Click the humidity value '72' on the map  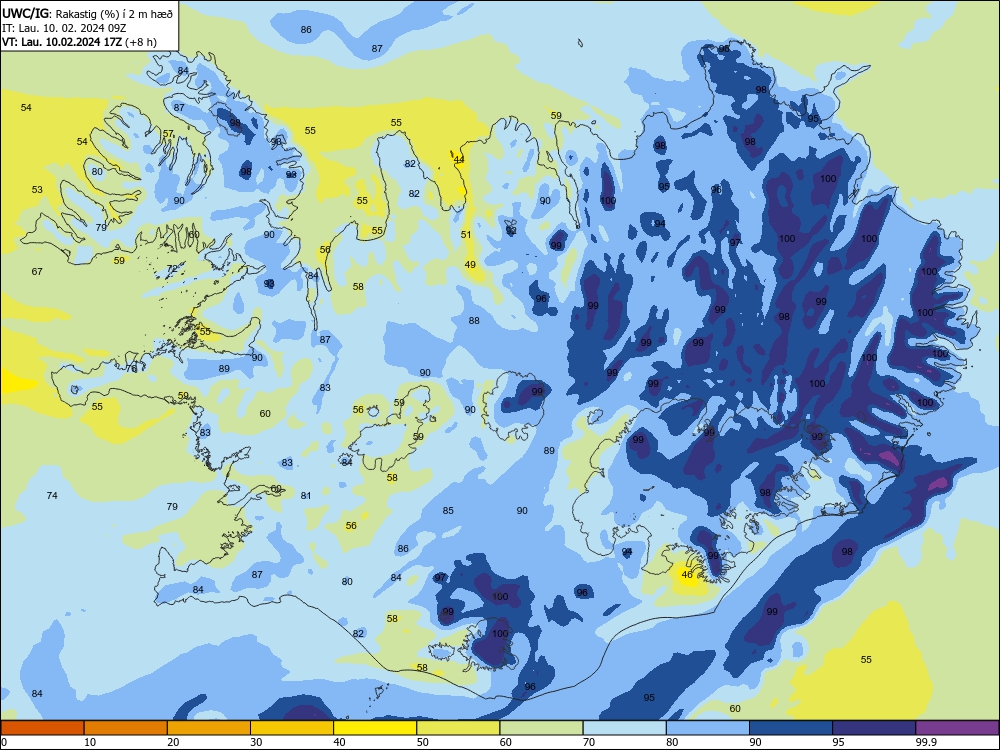click(172, 269)
